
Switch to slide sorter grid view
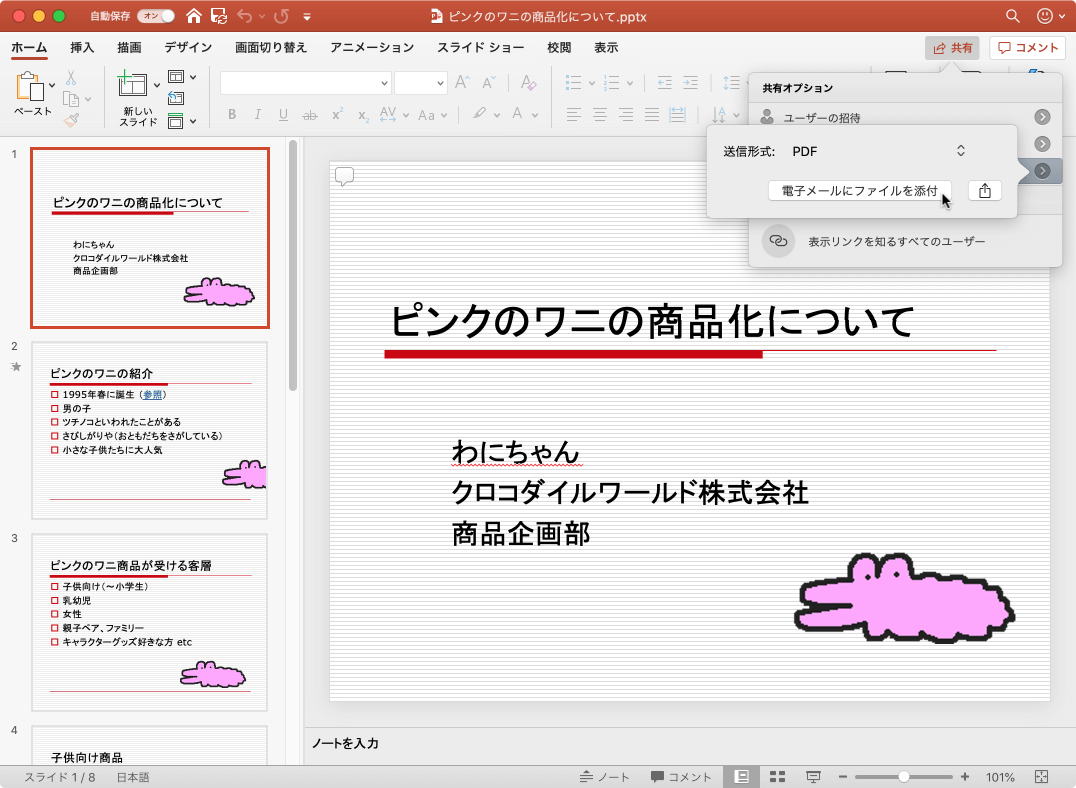pyautogui.click(x=777, y=777)
